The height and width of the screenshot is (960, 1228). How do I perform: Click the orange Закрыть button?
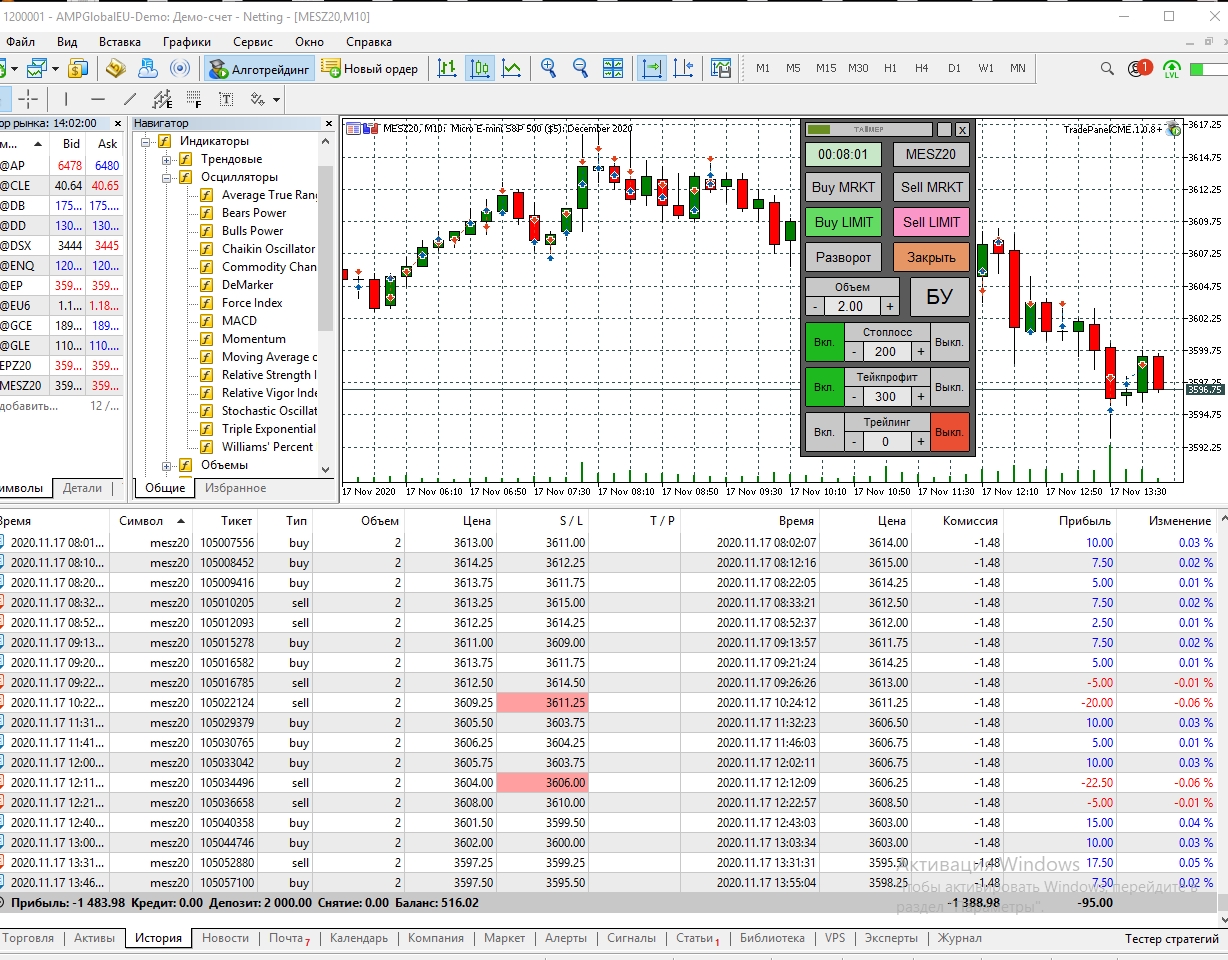(931, 257)
